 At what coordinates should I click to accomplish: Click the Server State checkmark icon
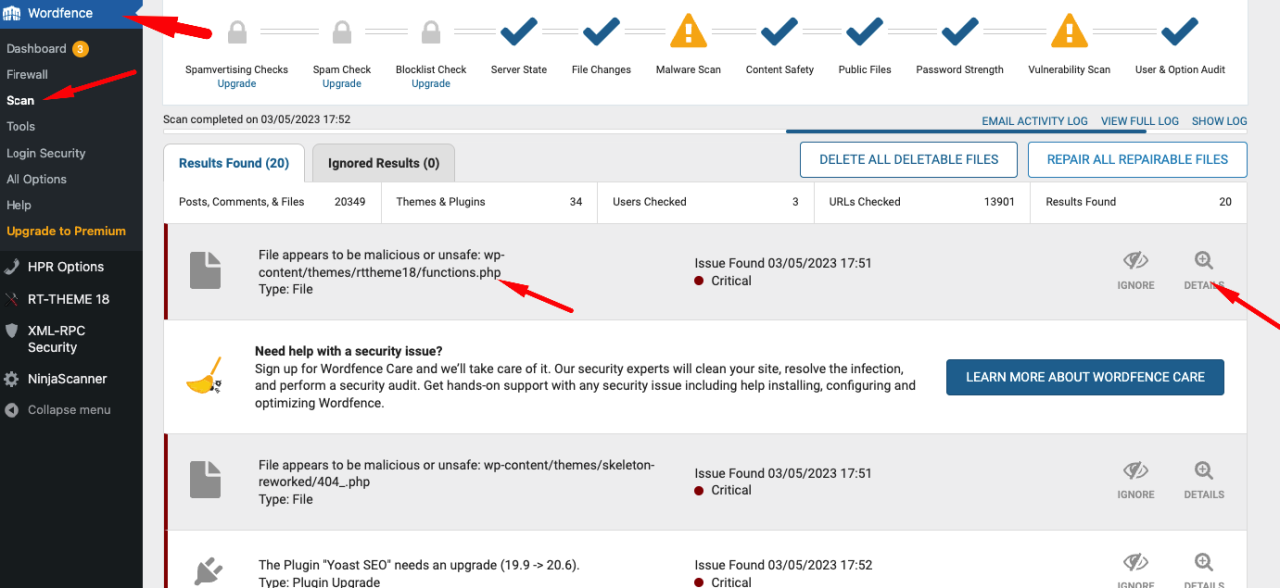pyautogui.click(x=518, y=32)
